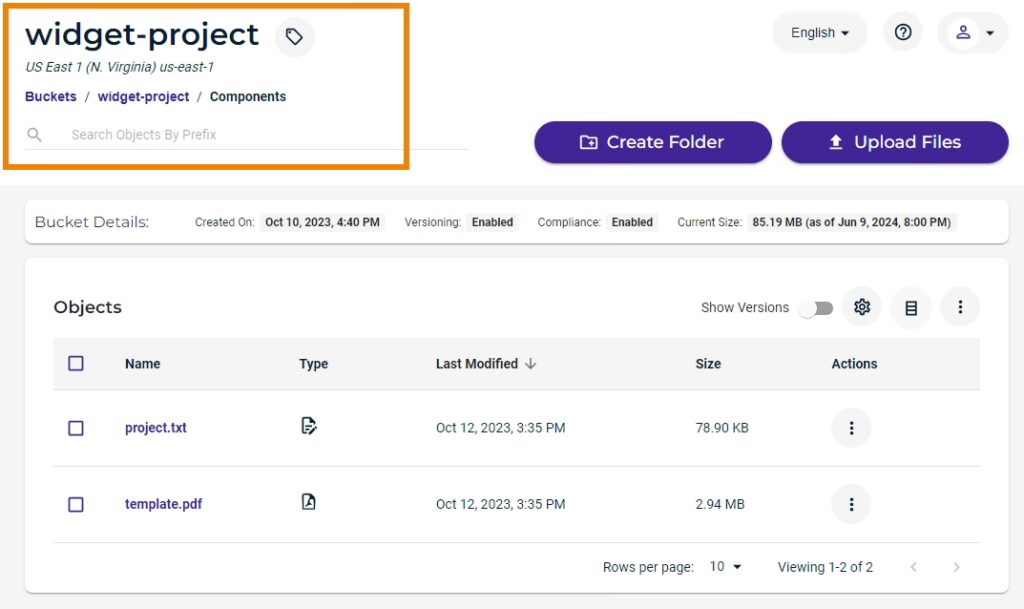Check the select-all objects checkbox
Screen dimensions: 1024x609
tap(76, 364)
